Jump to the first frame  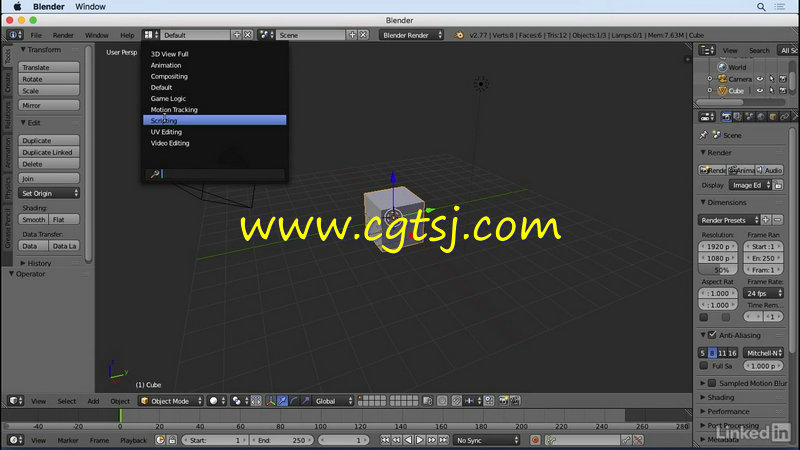(385, 440)
